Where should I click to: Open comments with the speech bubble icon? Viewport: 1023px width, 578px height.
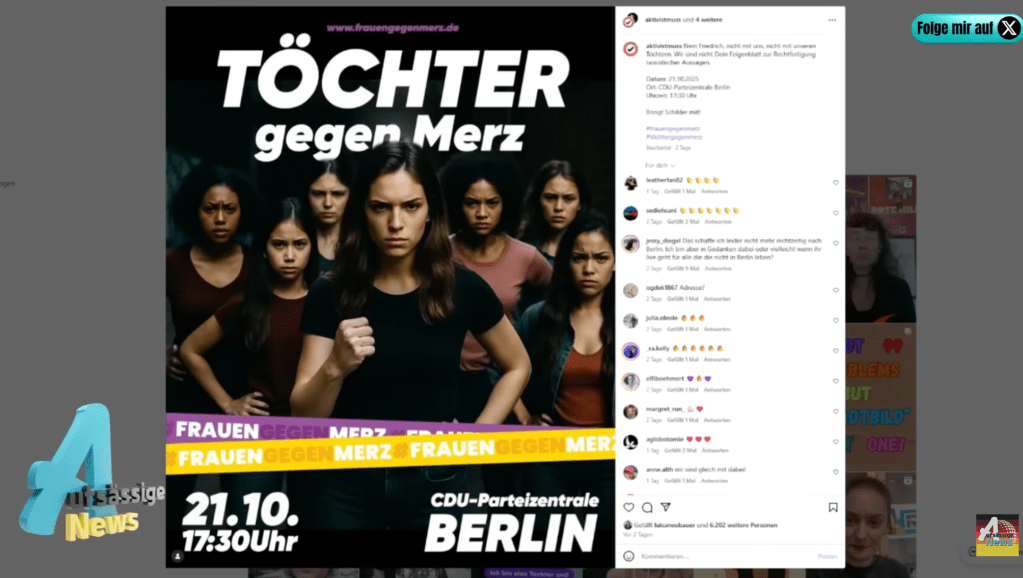pos(647,507)
